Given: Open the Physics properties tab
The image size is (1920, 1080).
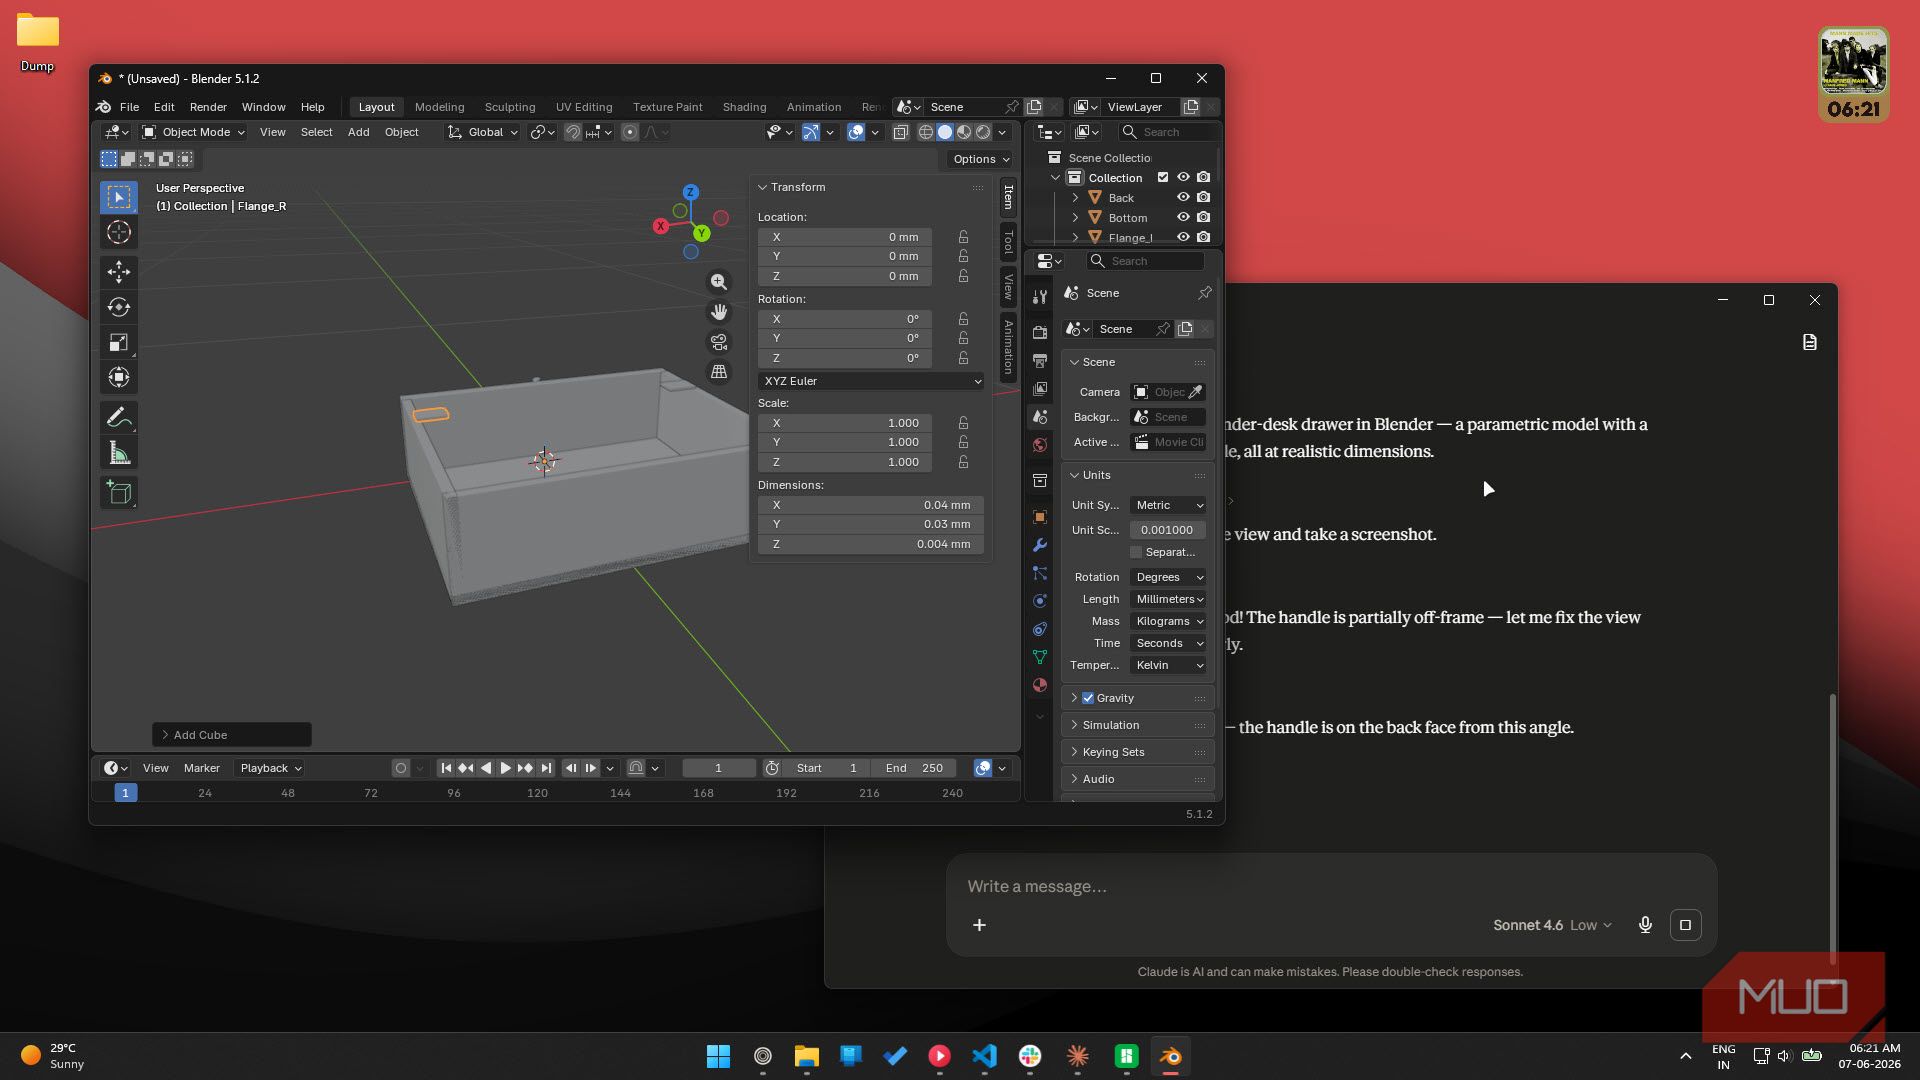Looking at the screenshot, I should pyautogui.click(x=1040, y=601).
